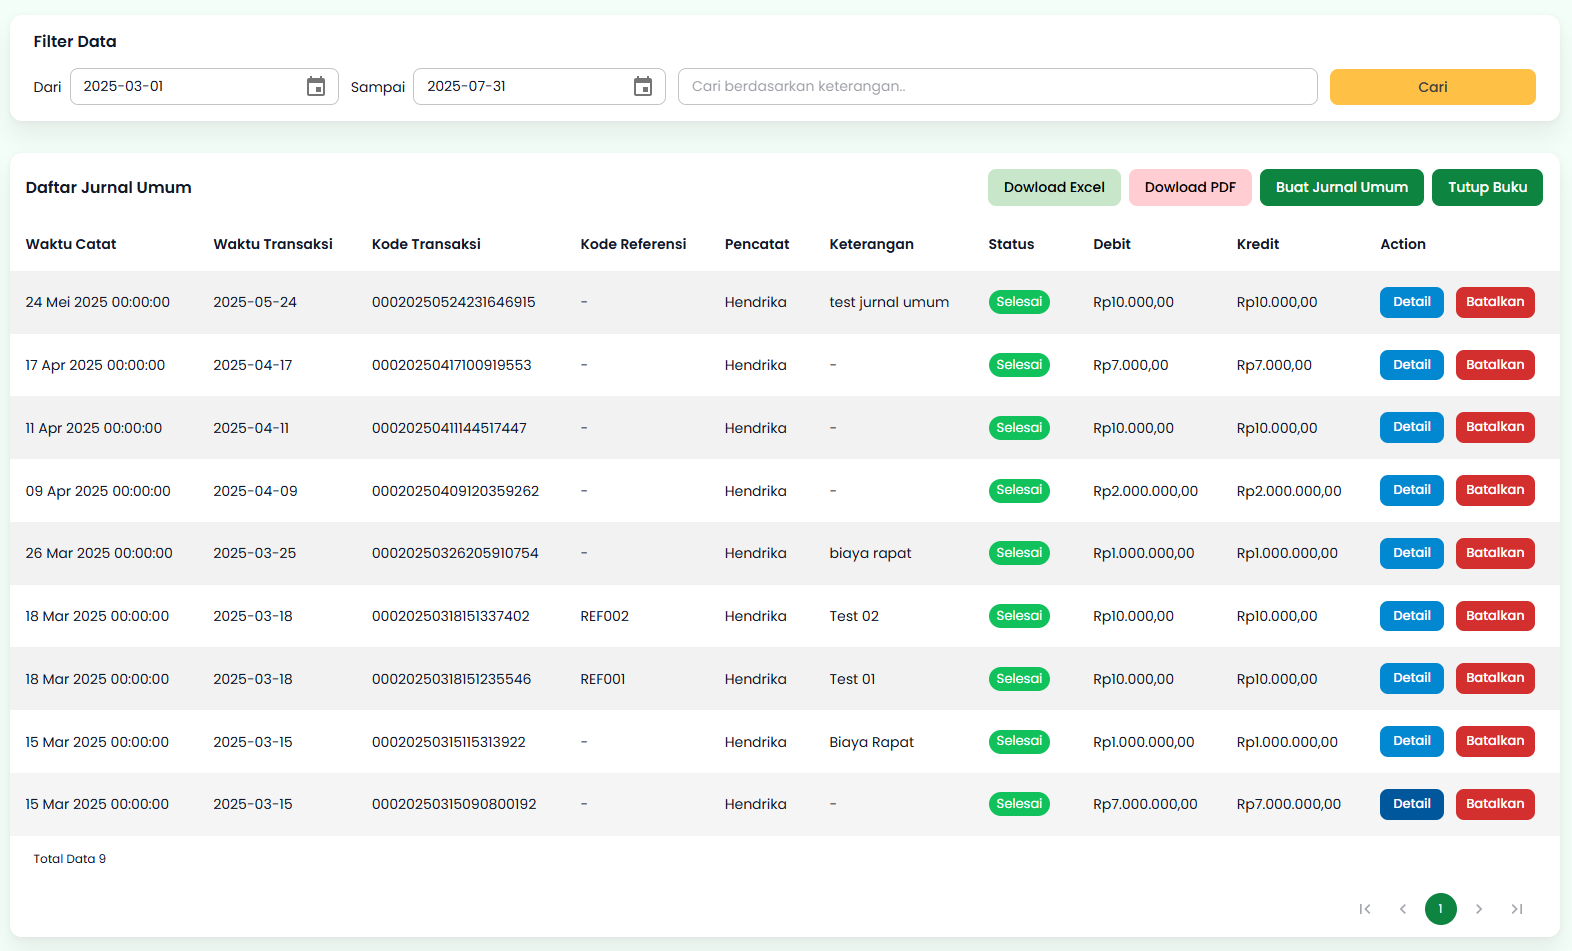Cancel the biaya rapat entry via Batalkan
Image resolution: width=1572 pixels, height=951 pixels.
click(x=1495, y=553)
